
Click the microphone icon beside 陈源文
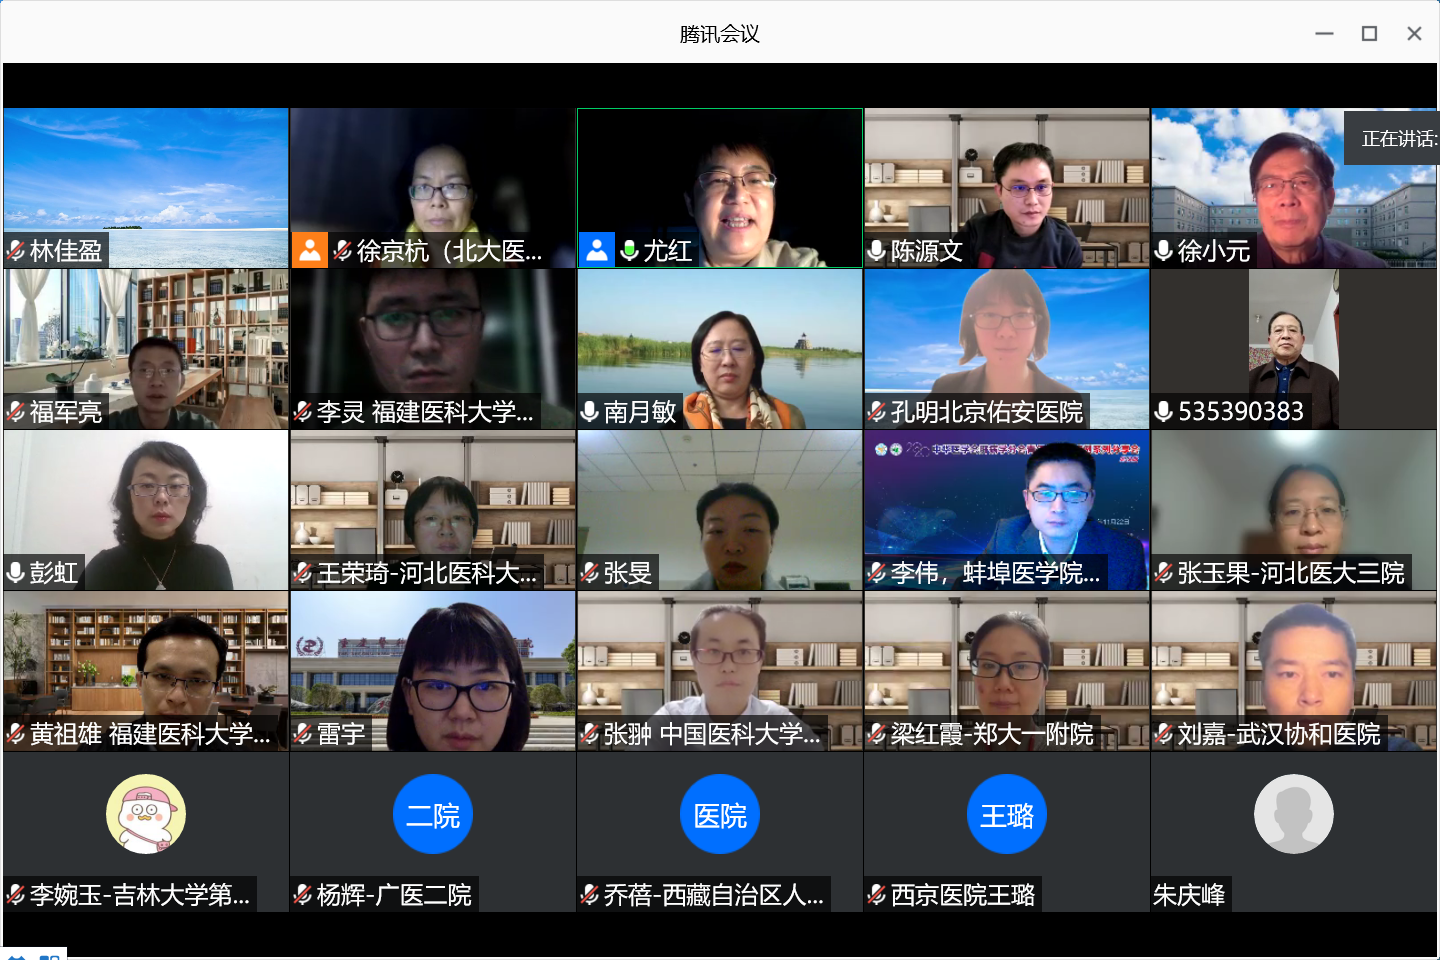pyautogui.click(x=877, y=251)
